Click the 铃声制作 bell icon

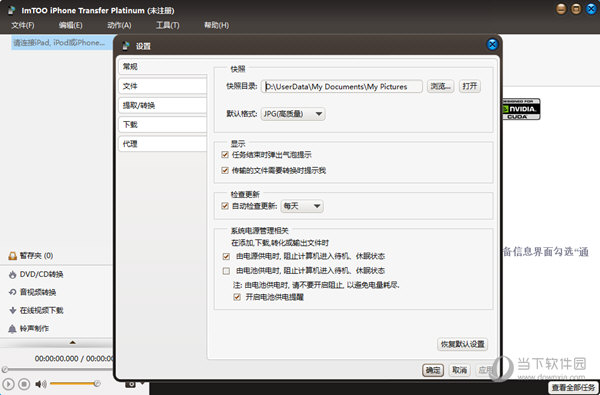pos(13,328)
